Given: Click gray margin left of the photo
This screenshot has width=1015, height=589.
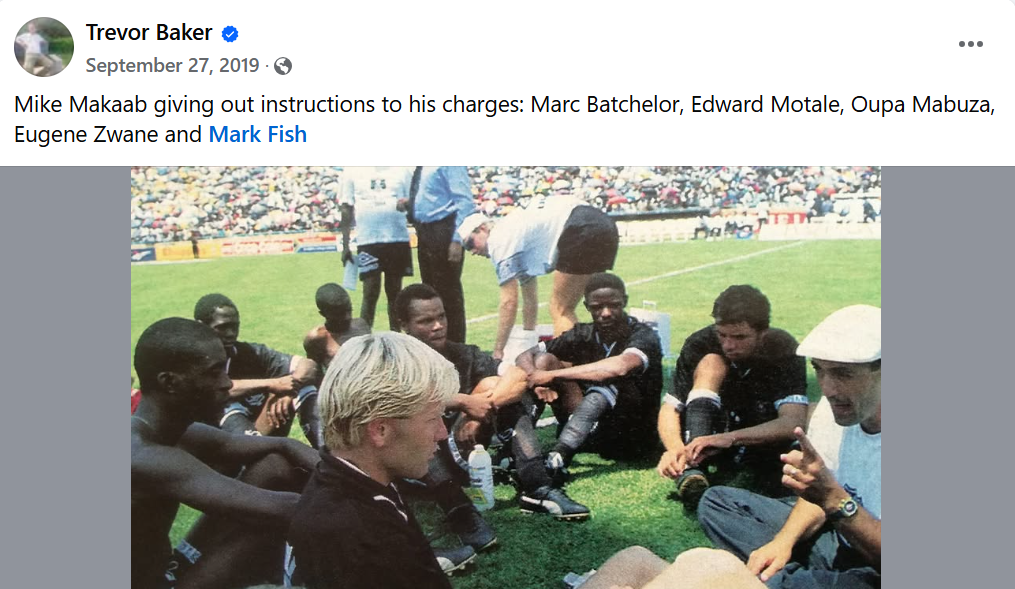Looking at the screenshot, I should [65, 378].
